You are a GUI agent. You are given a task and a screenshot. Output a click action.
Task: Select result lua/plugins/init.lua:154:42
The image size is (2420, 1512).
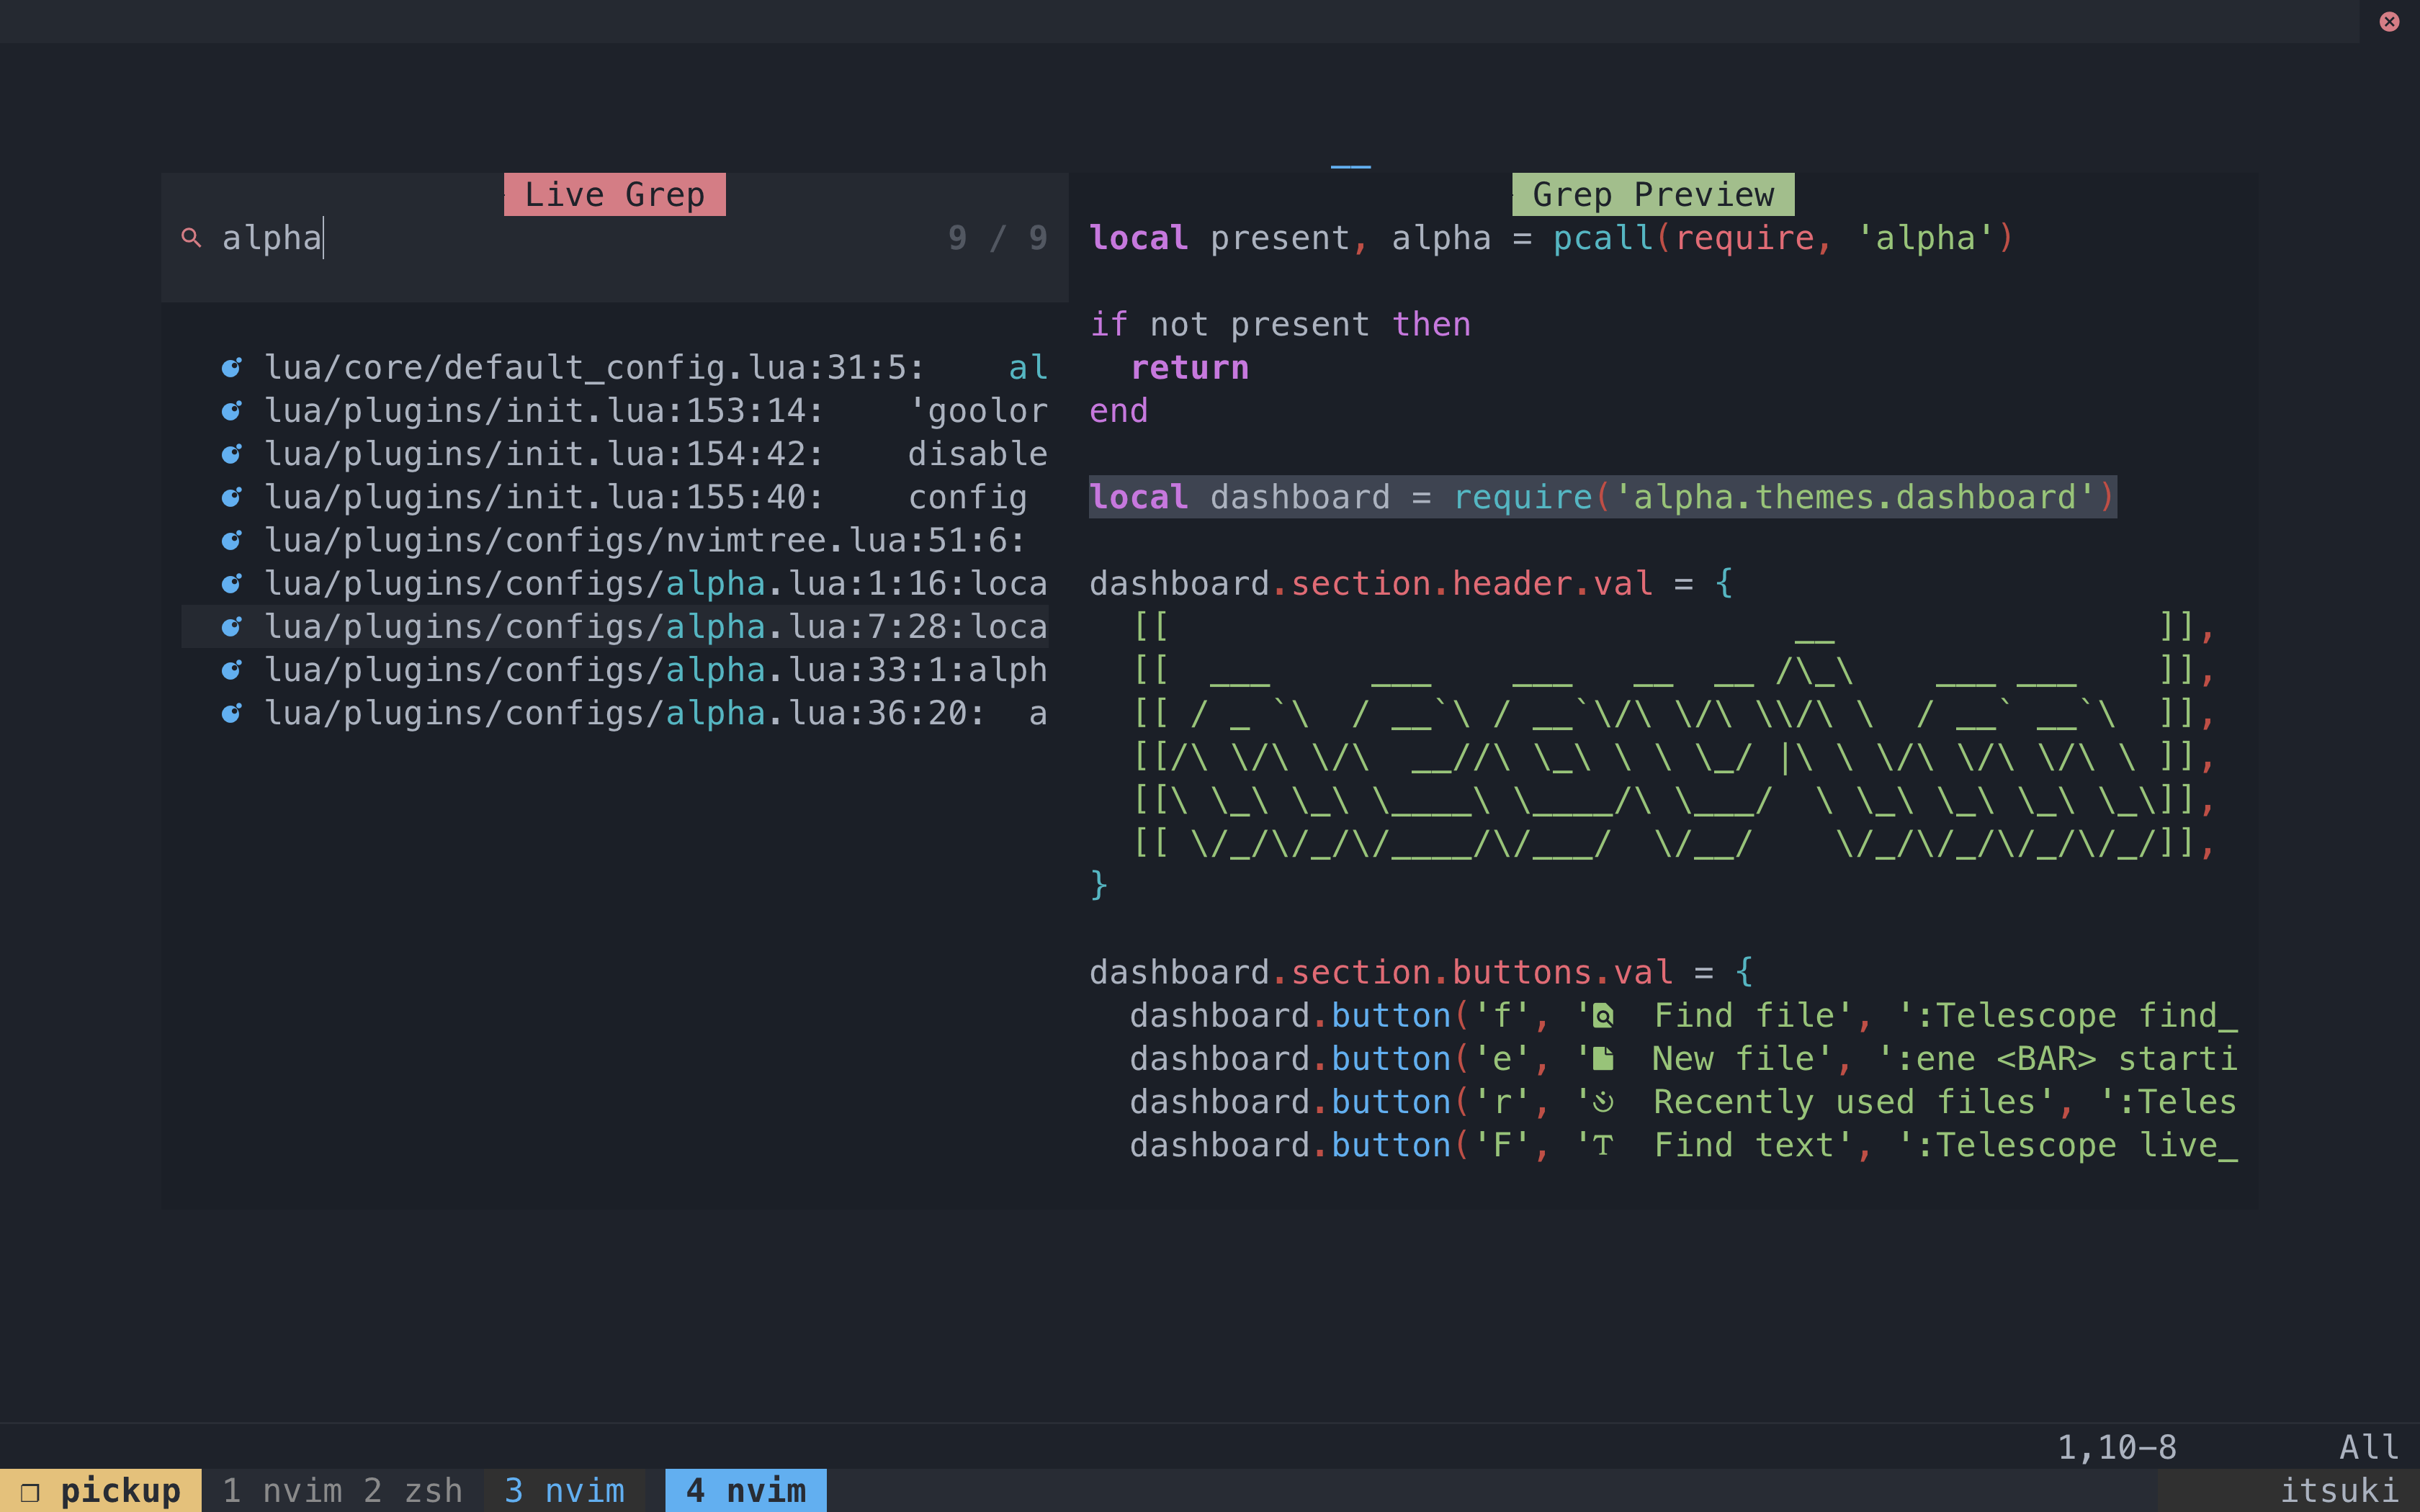(x=615, y=454)
